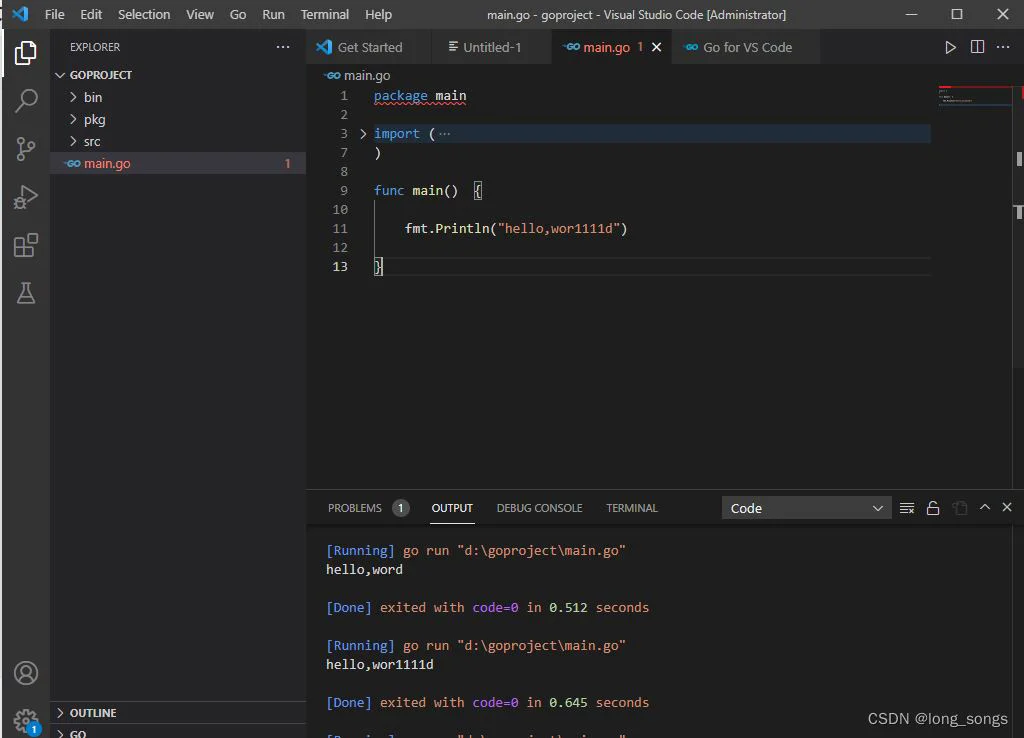Click the 'package main' line in editor
This screenshot has height=738, width=1024.
(420, 96)
